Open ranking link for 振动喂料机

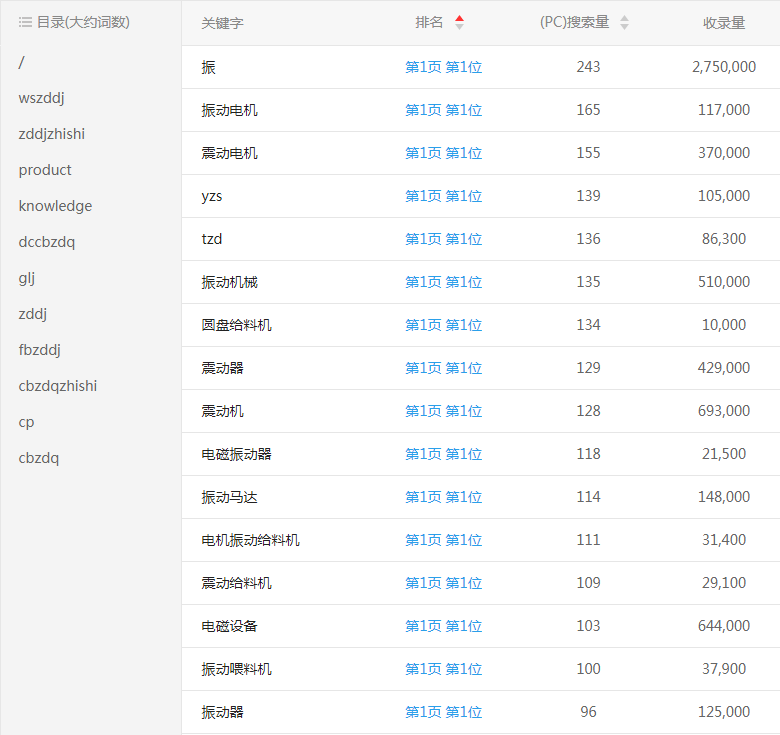tap(443, 669)
